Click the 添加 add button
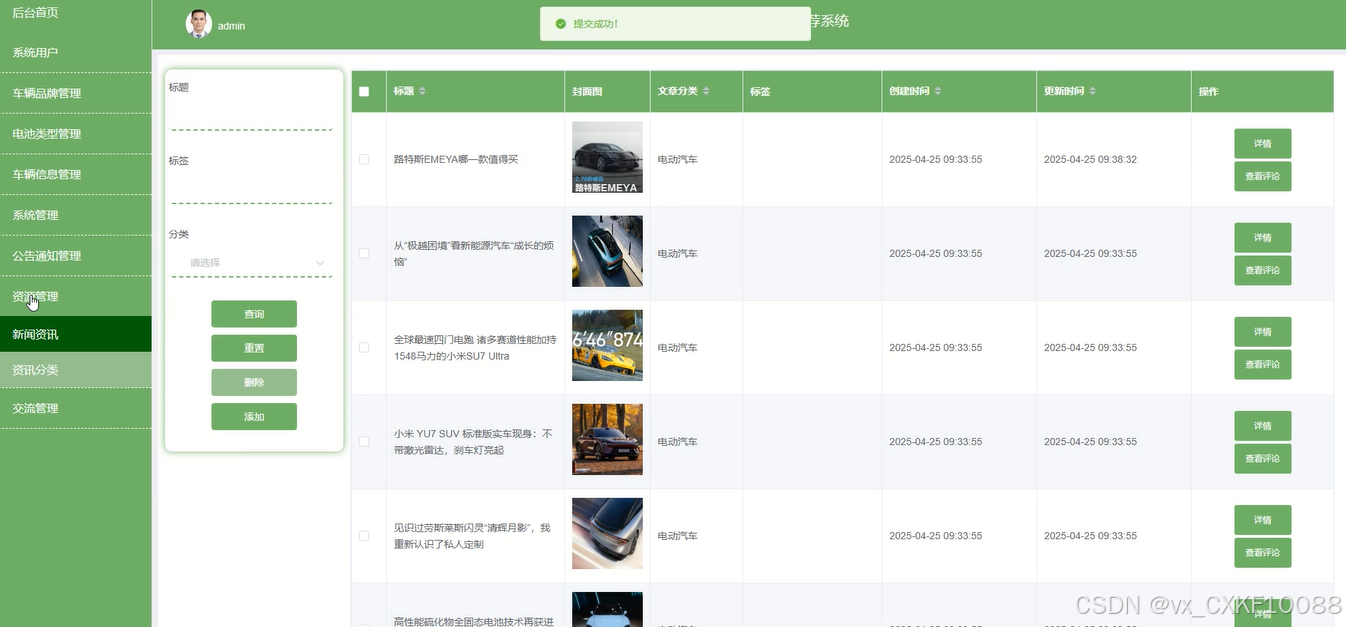The height and width of the screenshot is (627, 1346). [x=254, y=416]
